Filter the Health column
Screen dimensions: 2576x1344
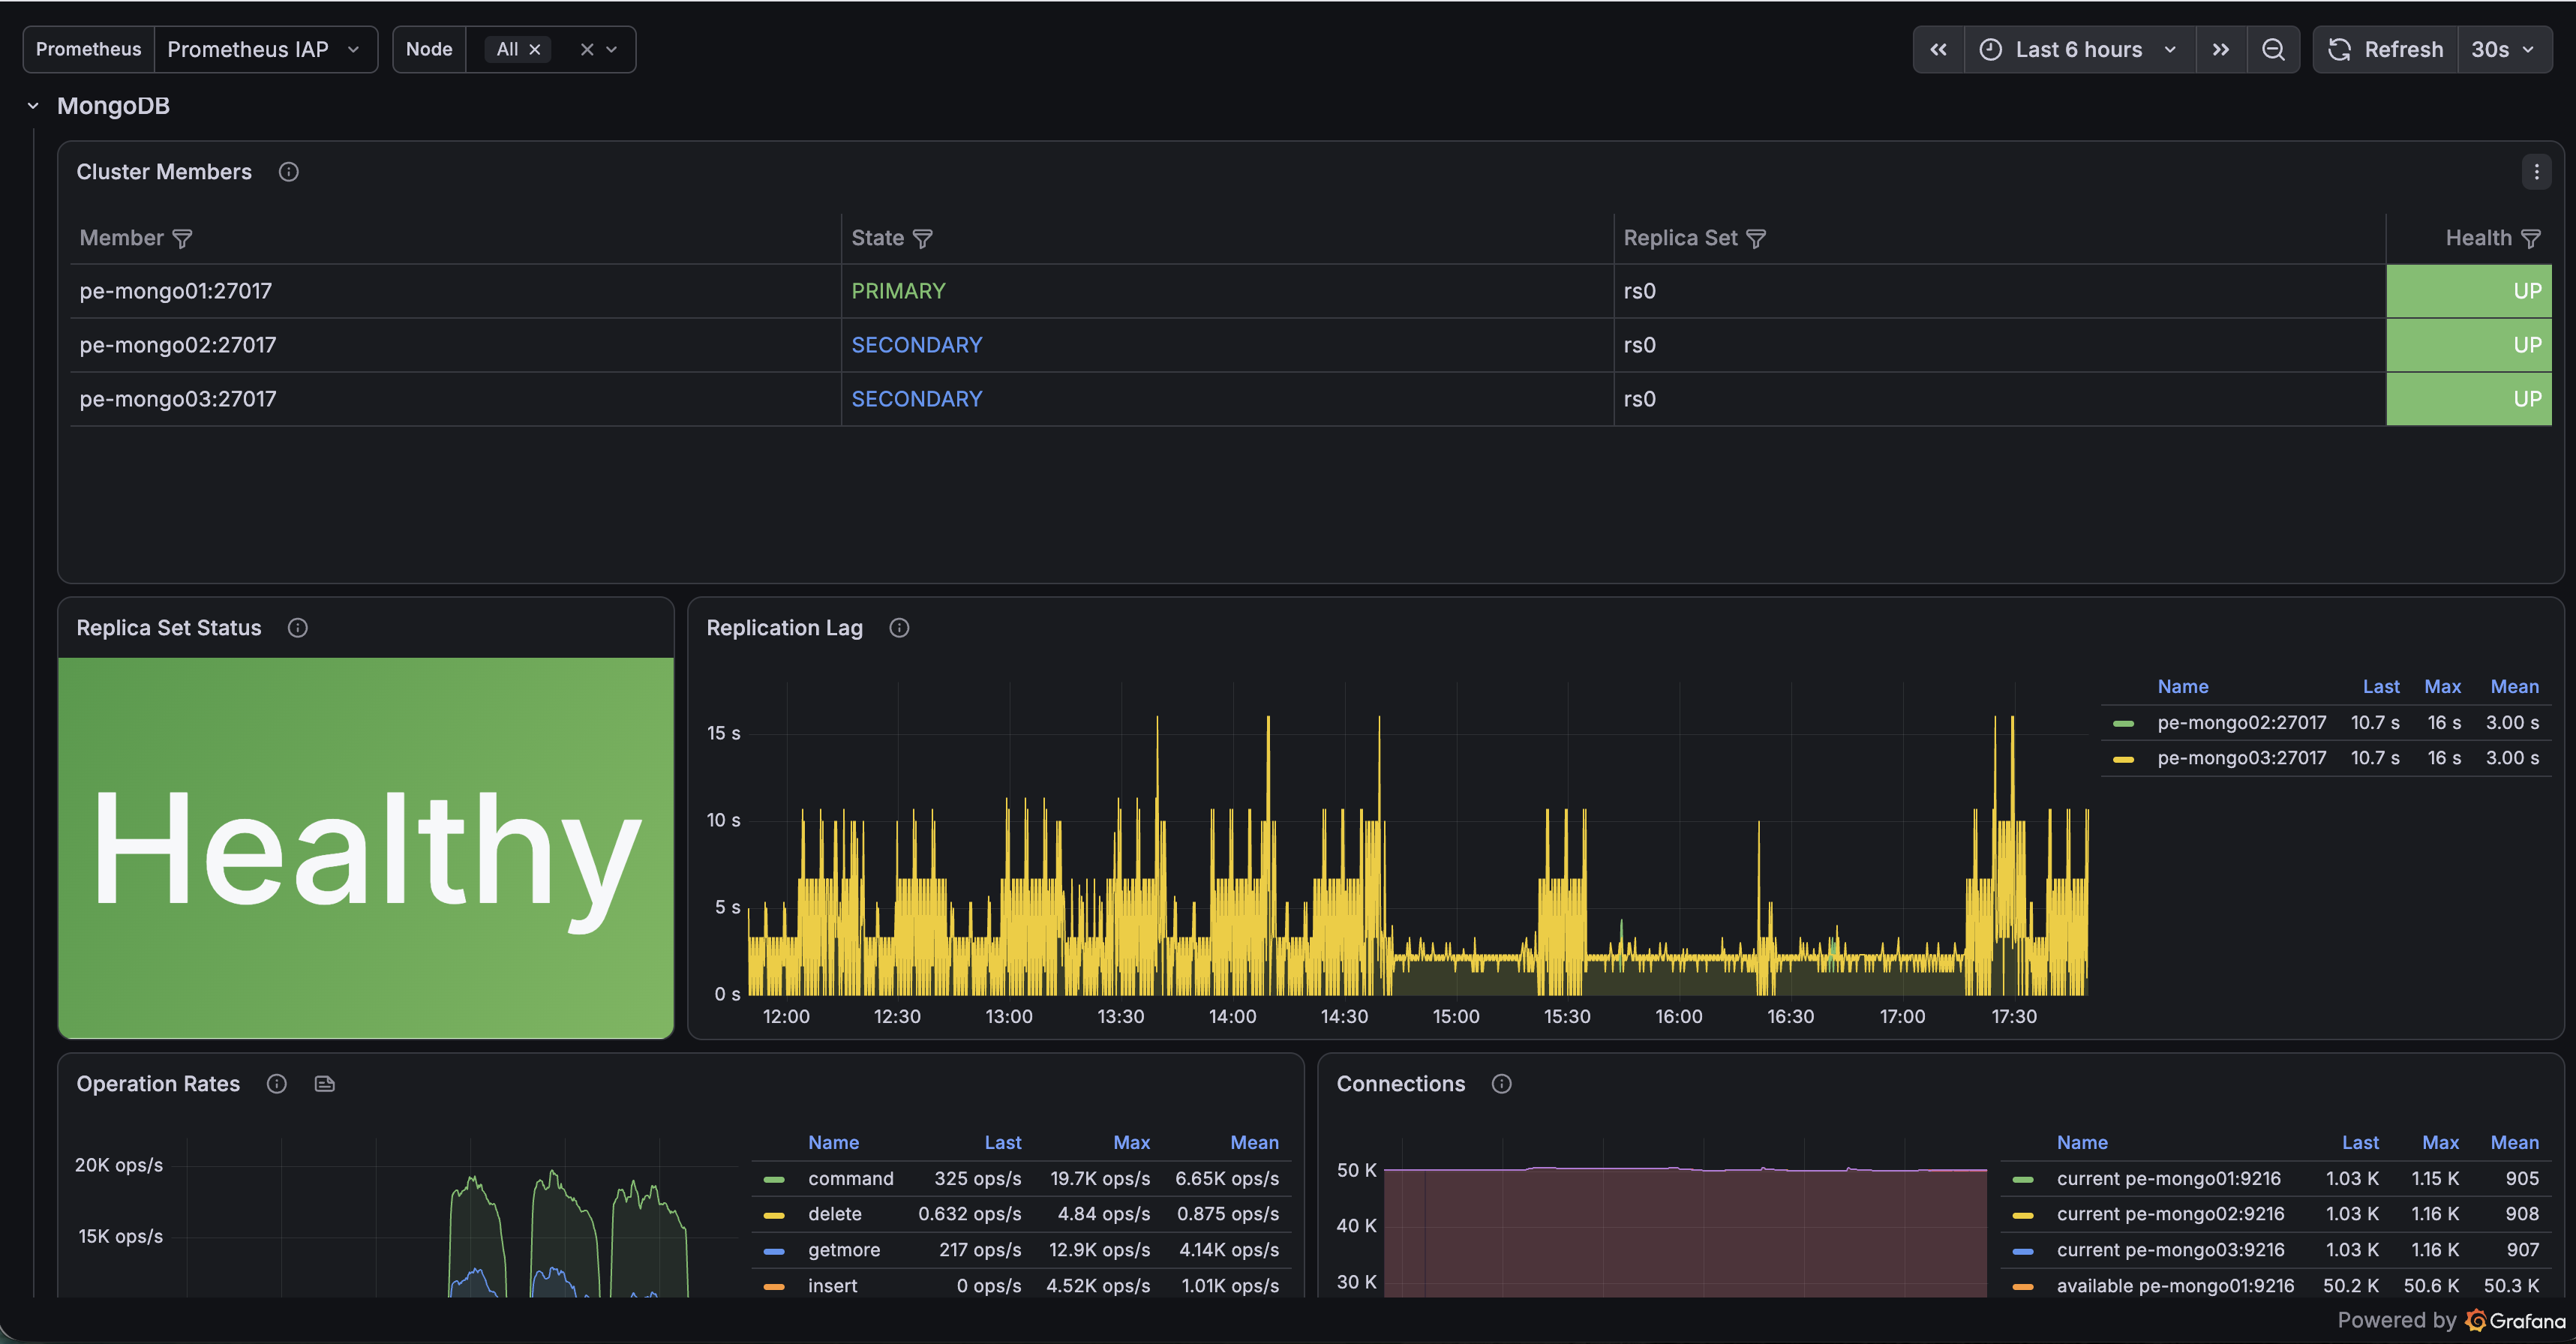[2531, 239]
